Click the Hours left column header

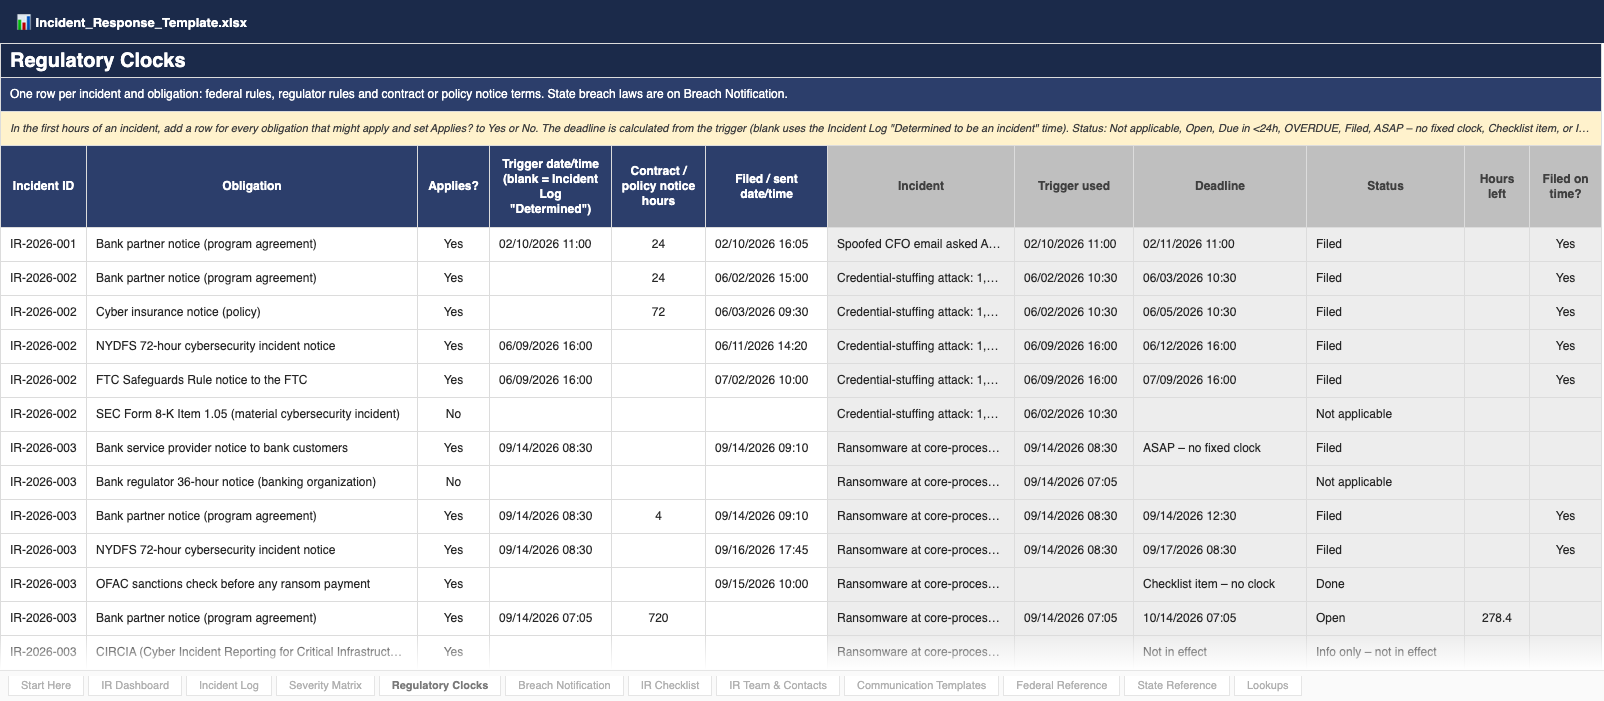[1497, 186]
